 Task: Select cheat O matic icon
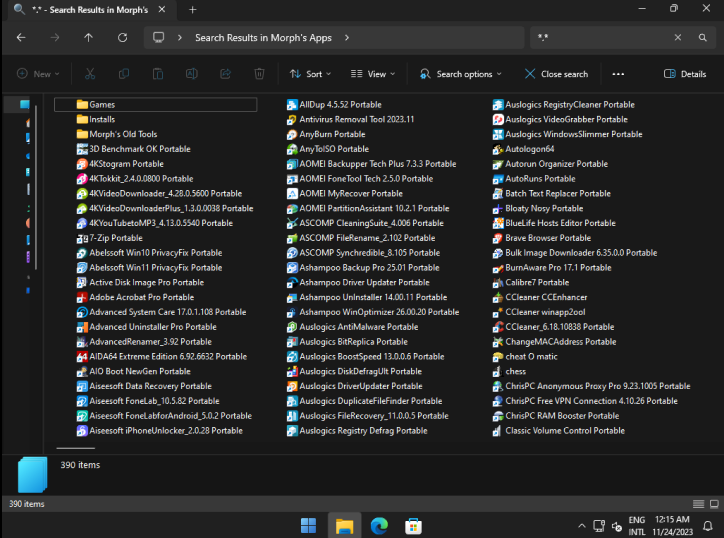click(498, 357)
